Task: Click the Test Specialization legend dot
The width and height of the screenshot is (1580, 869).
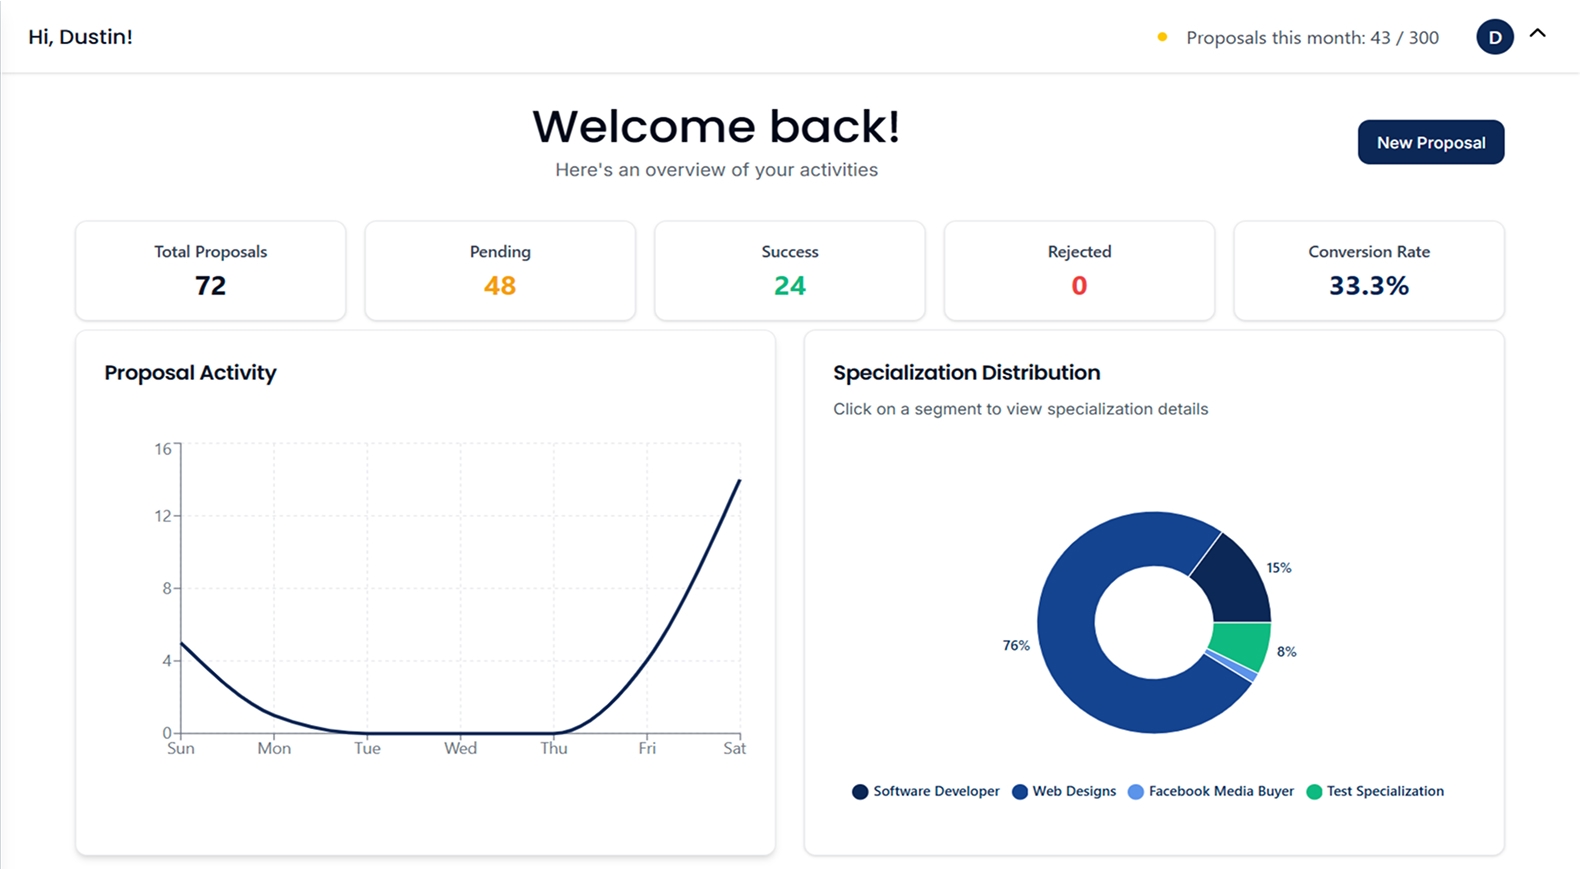Action: click(x=1314, y=792)
